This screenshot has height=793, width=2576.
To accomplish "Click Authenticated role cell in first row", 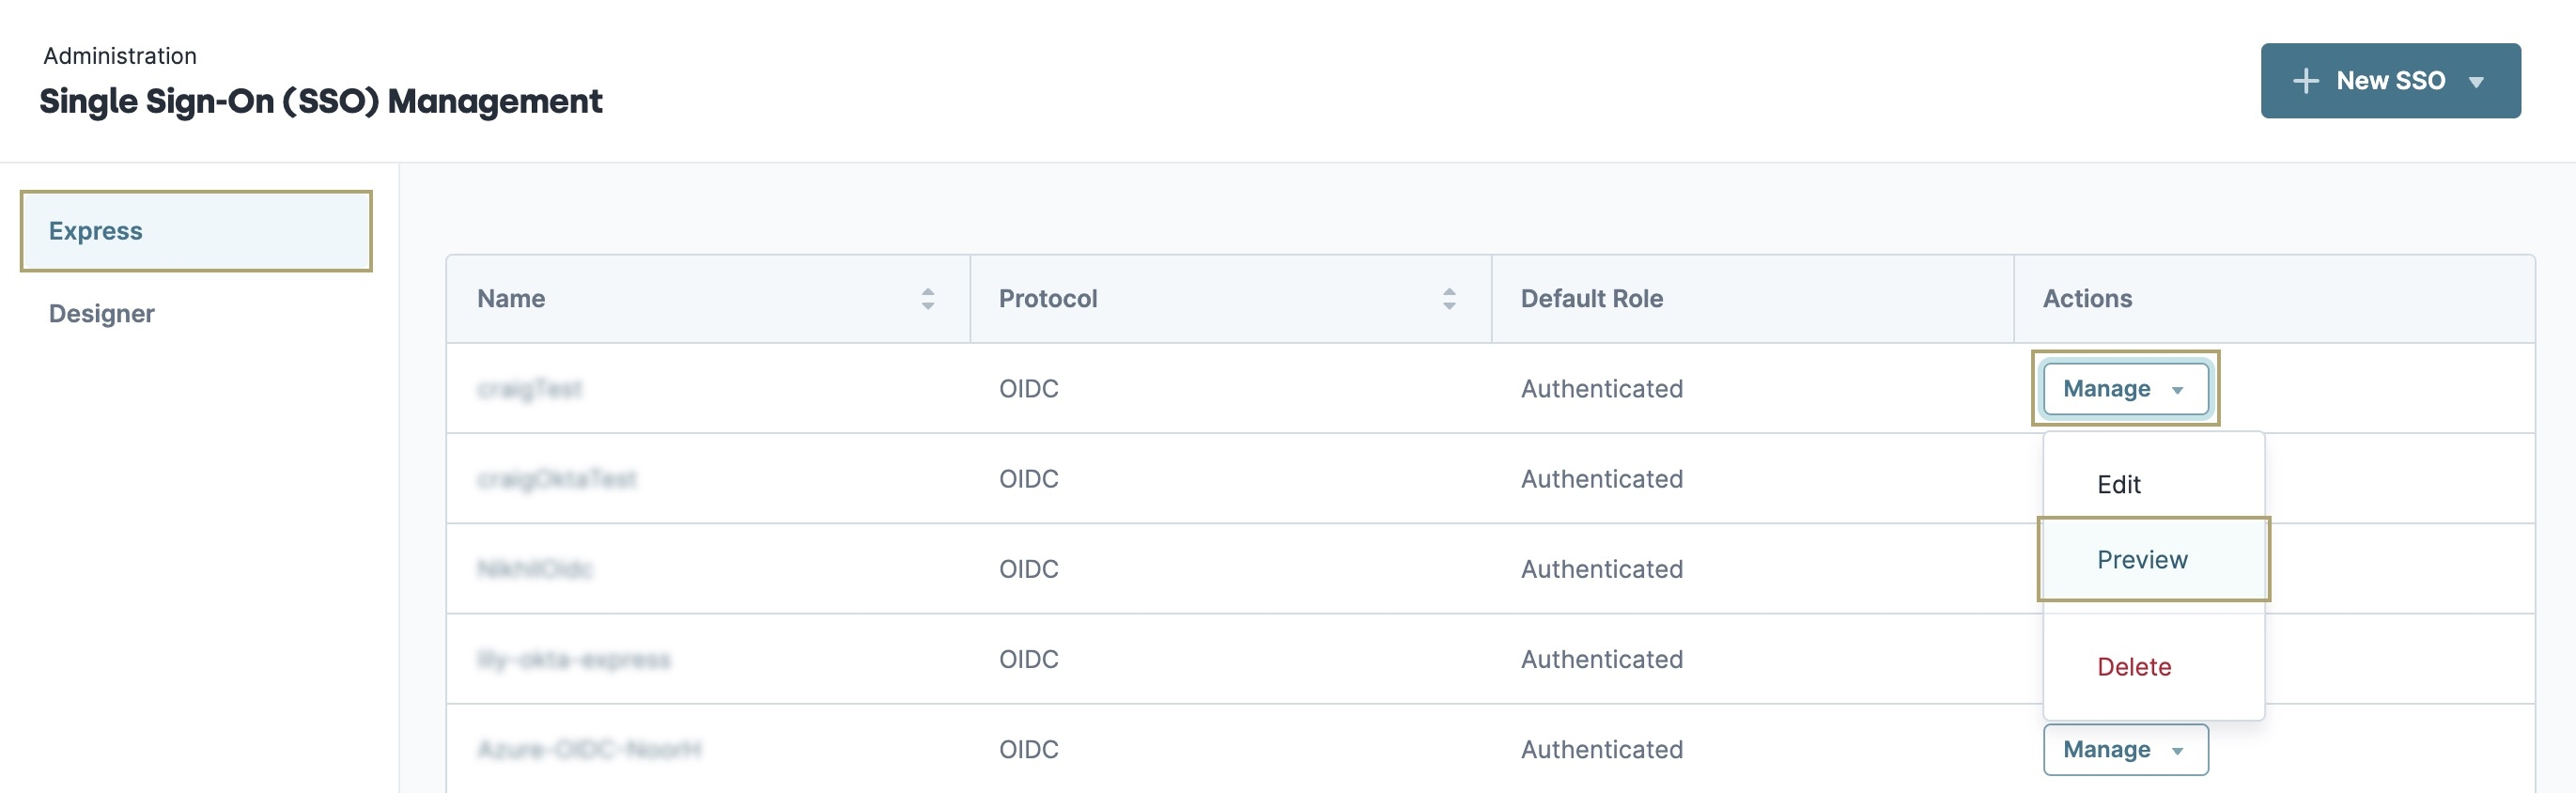I will coord(1602,389).
